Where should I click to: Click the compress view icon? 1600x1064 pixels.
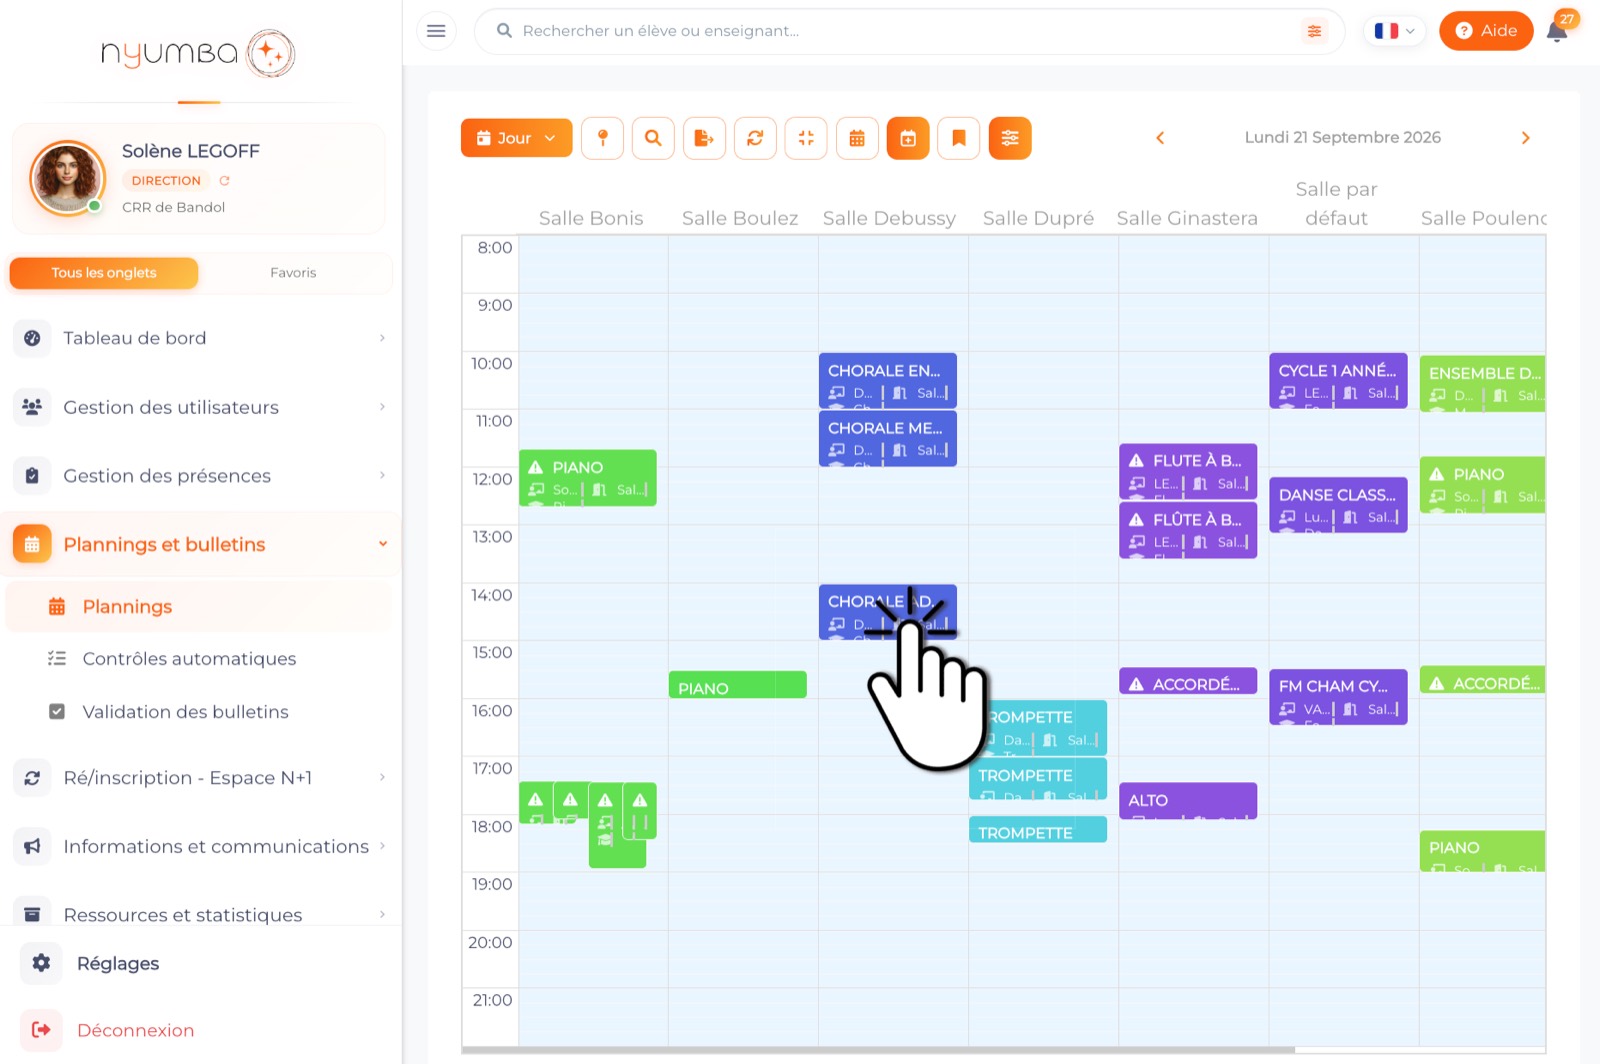[806, 138]
